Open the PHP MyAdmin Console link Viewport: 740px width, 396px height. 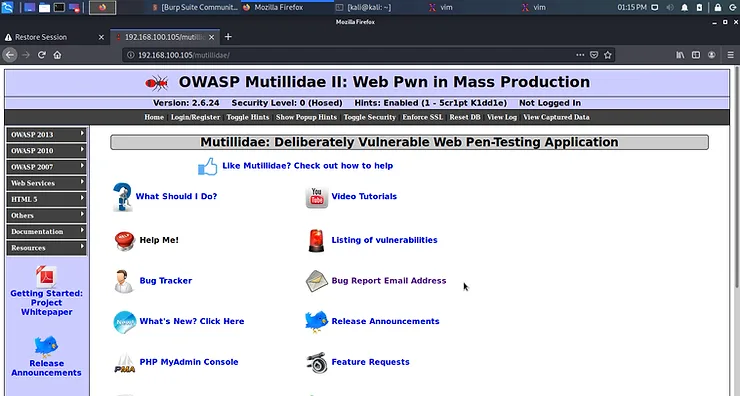189,362
